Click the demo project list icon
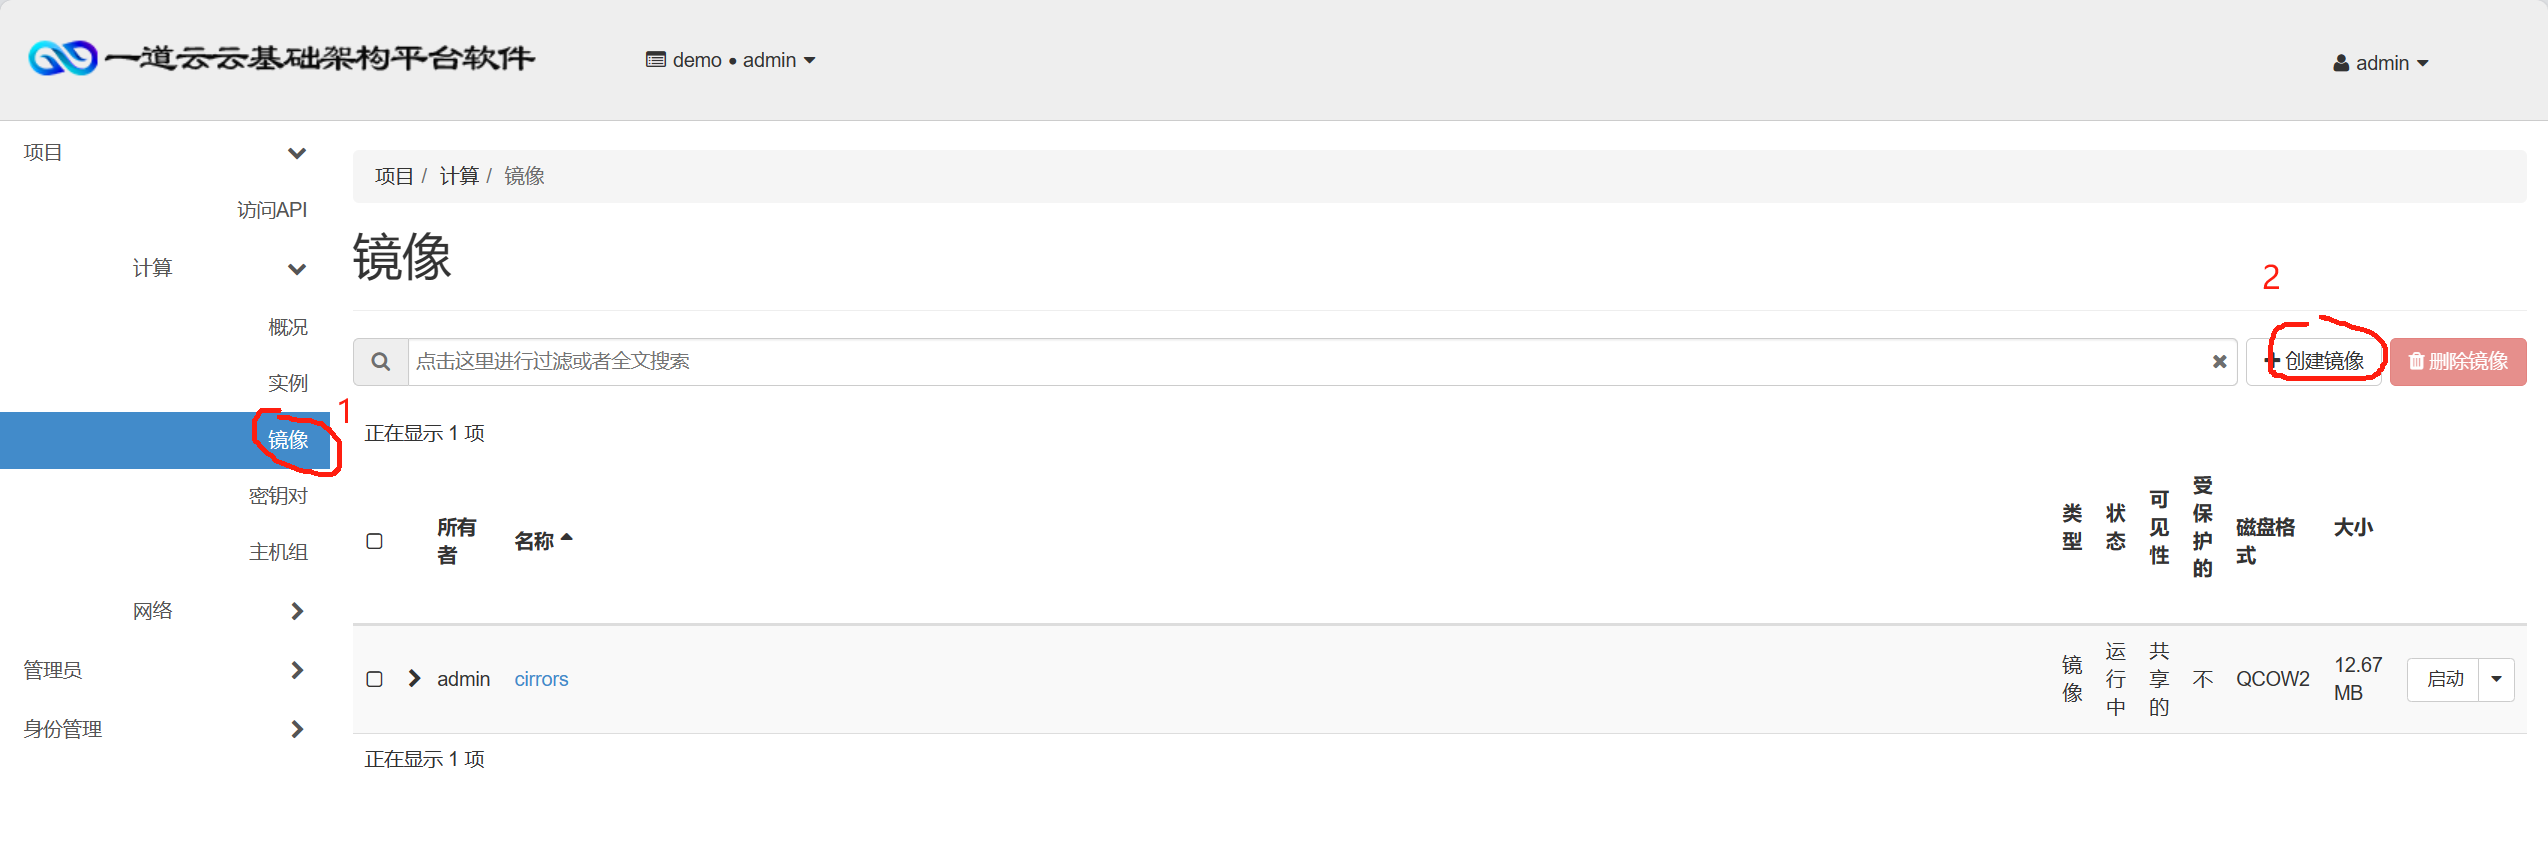This screenshot has height=868, width=2548. tap(656, 60)
